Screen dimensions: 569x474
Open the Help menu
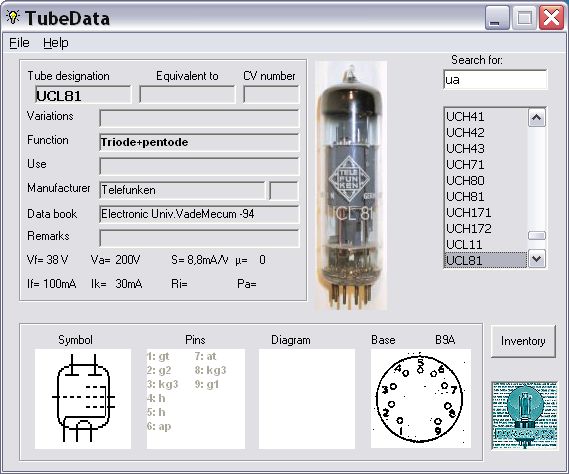pyautogui.click(x=56, y=43)
